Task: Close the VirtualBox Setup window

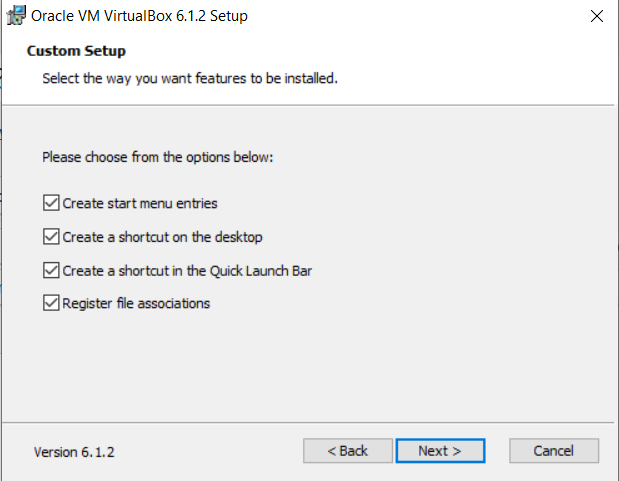Action: click(x=596, y=16)
